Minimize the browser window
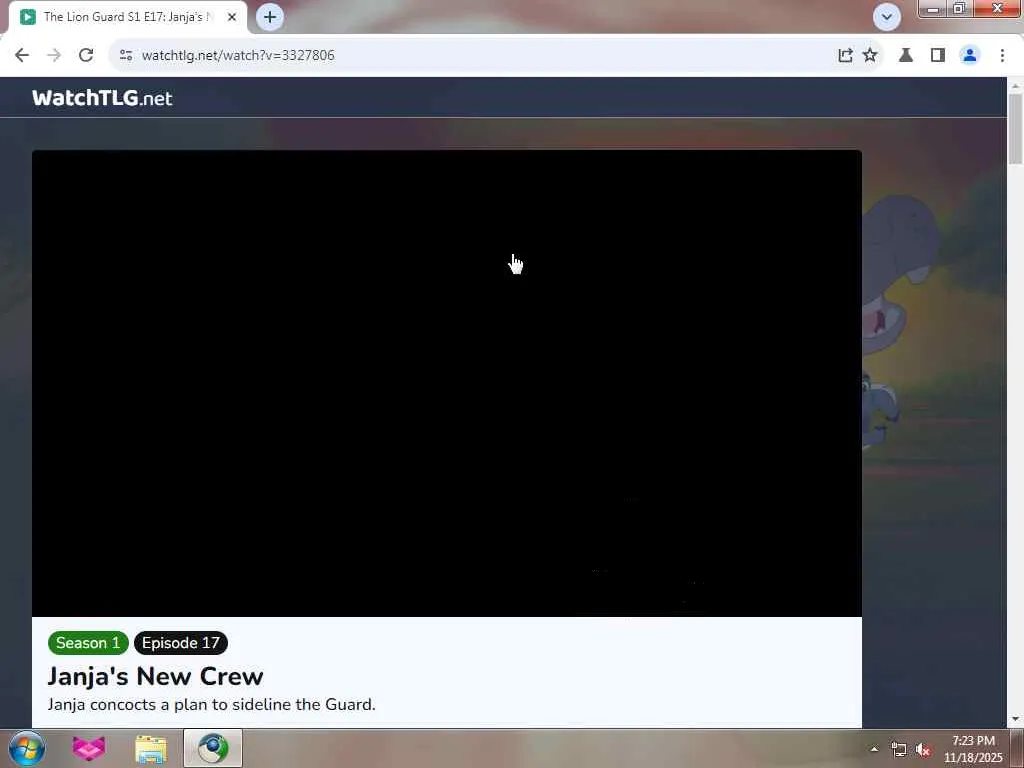The width and height of the screenshot is (1024, 768). coord(933,9)
